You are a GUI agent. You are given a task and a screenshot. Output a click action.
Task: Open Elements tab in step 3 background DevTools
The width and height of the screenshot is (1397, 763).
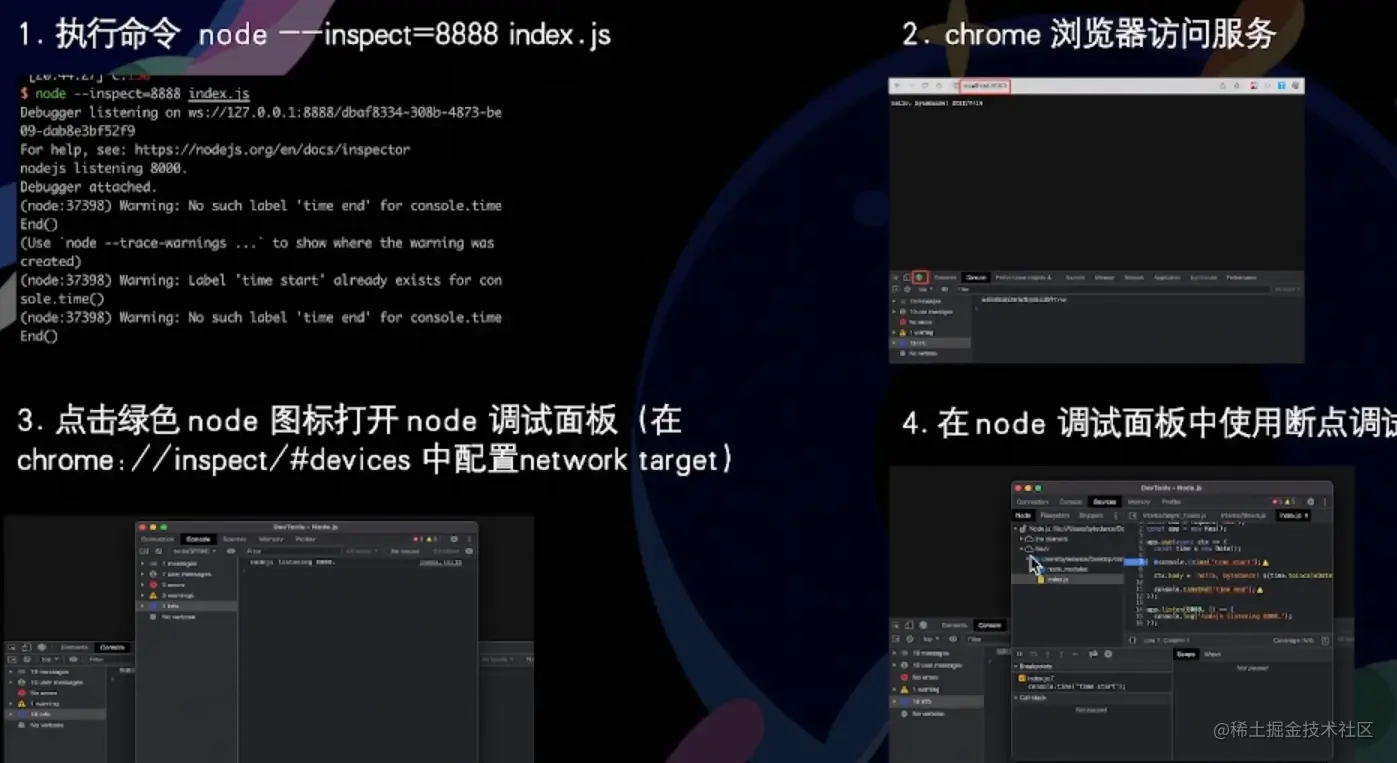[x=74, y=647]
